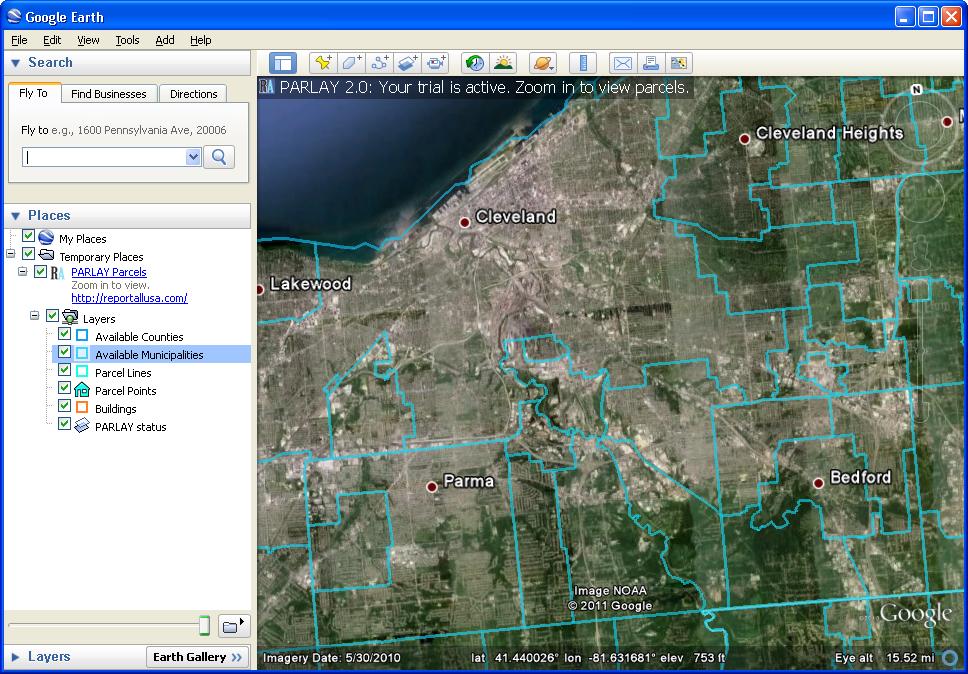This screenshot has width=968, height=674.
Task: Open the PARLAY Parcels link
Action: (109, 272)
